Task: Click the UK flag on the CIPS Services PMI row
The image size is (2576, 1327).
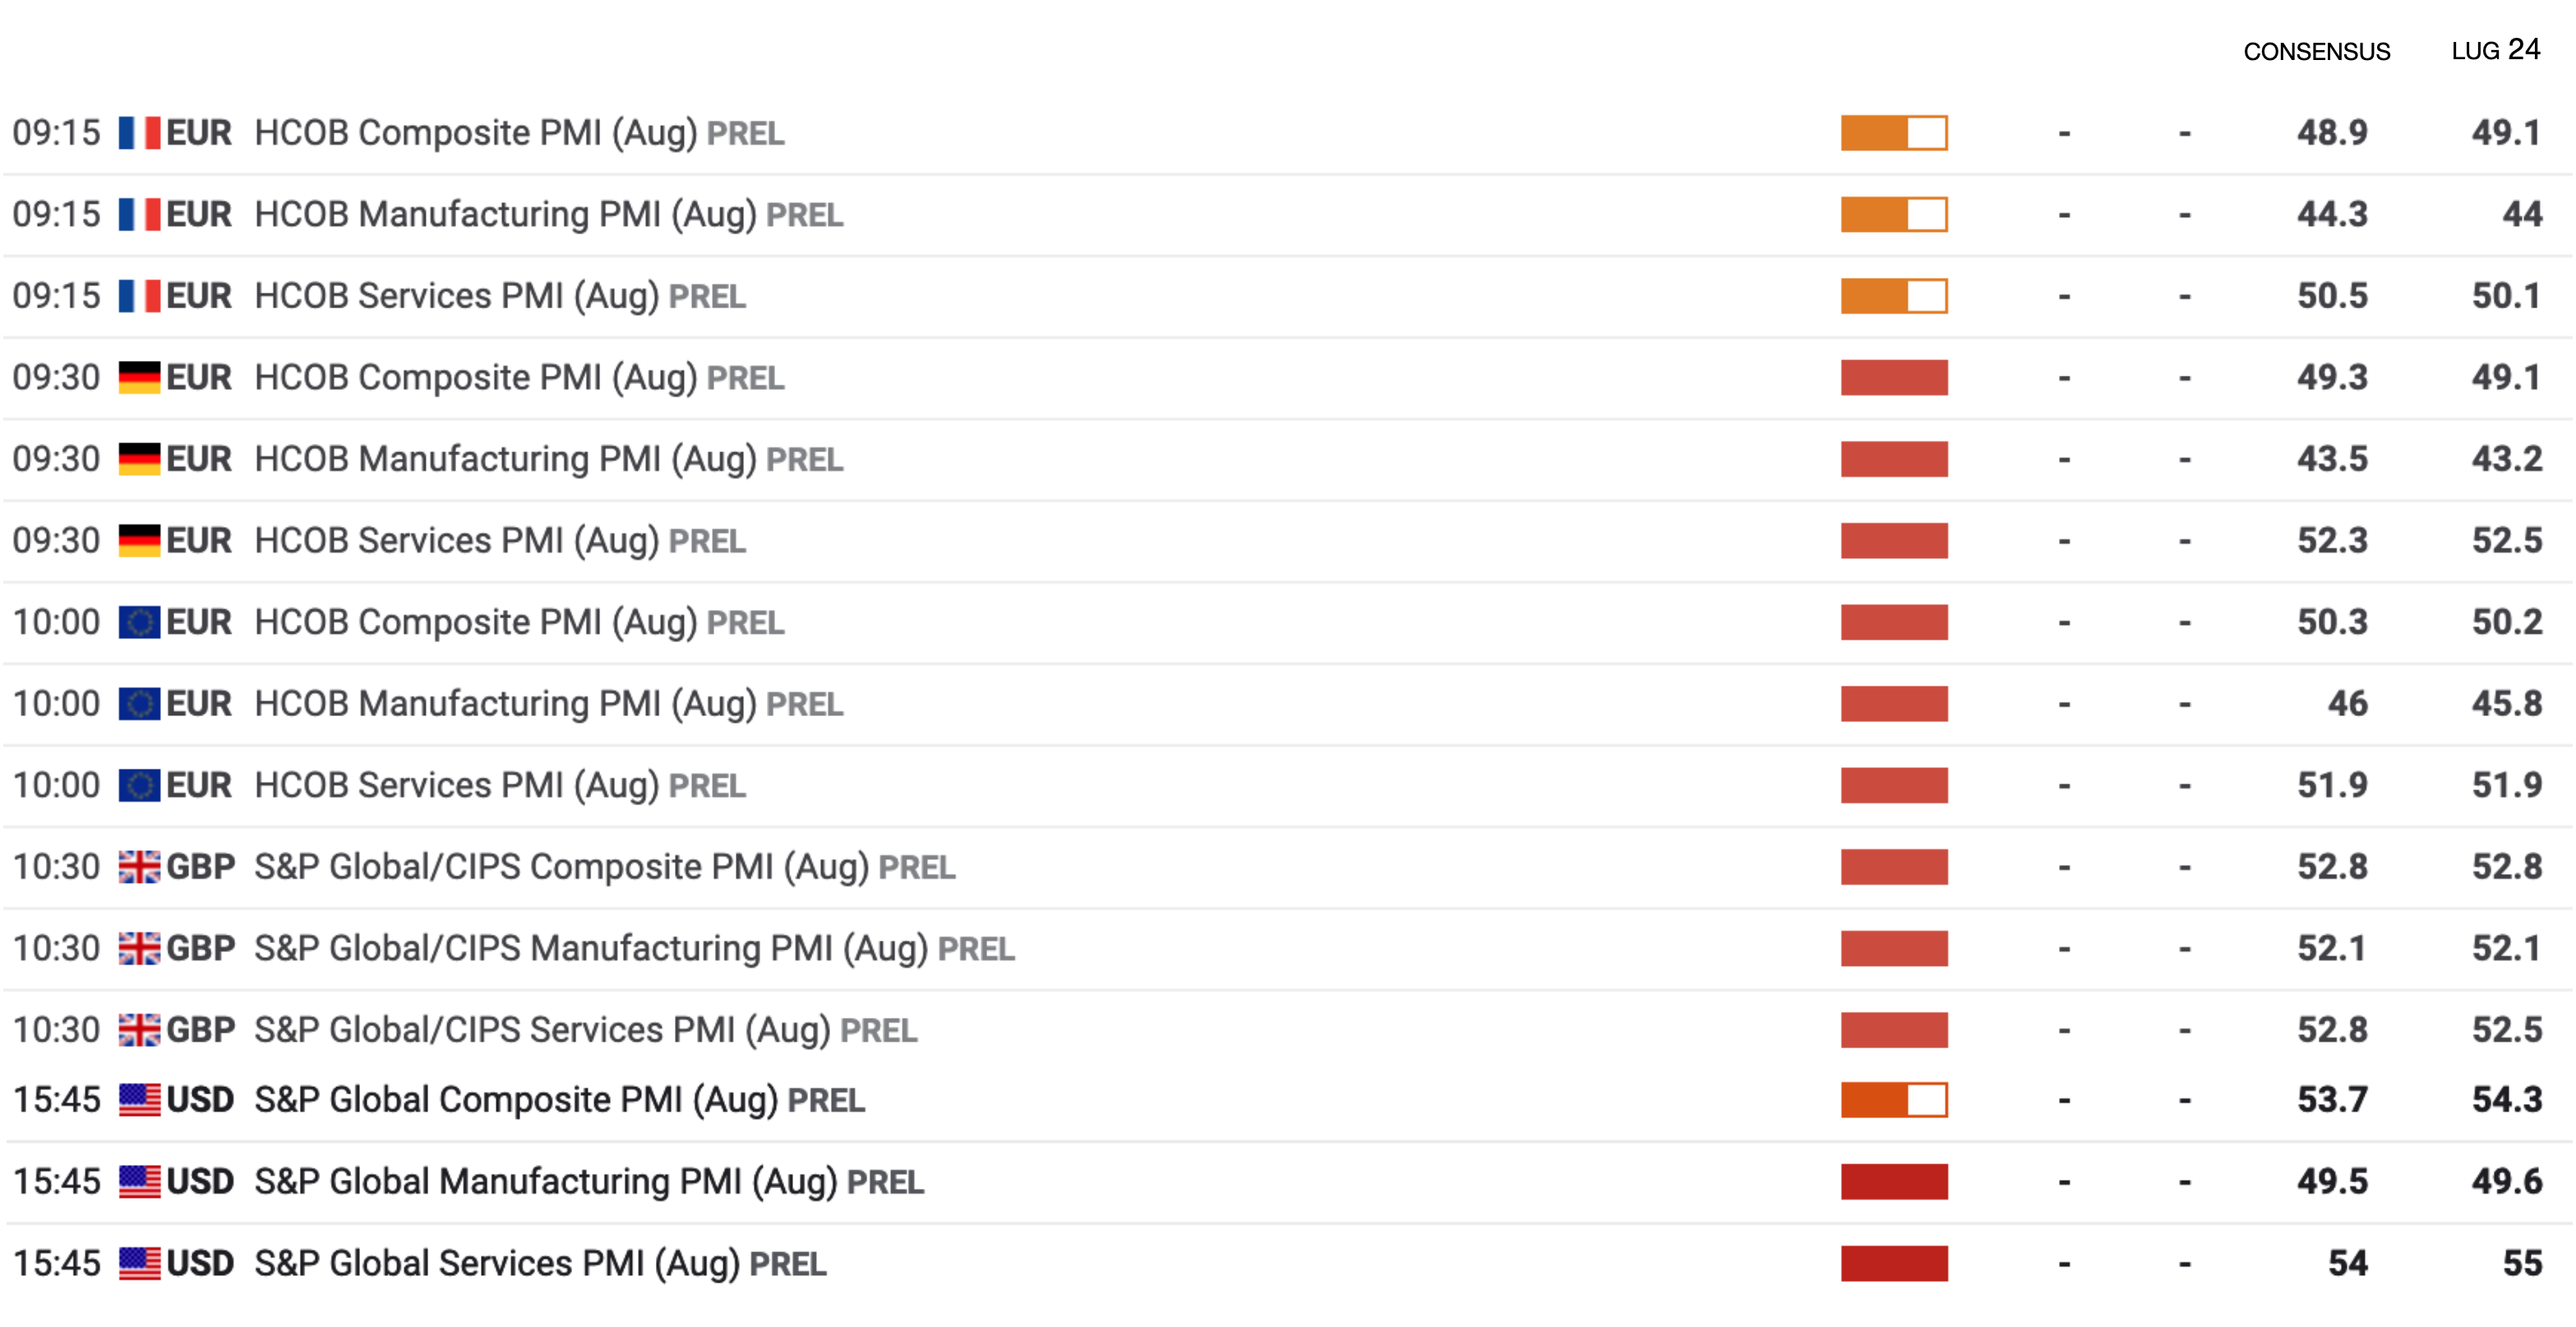Action: point(139,1030)
